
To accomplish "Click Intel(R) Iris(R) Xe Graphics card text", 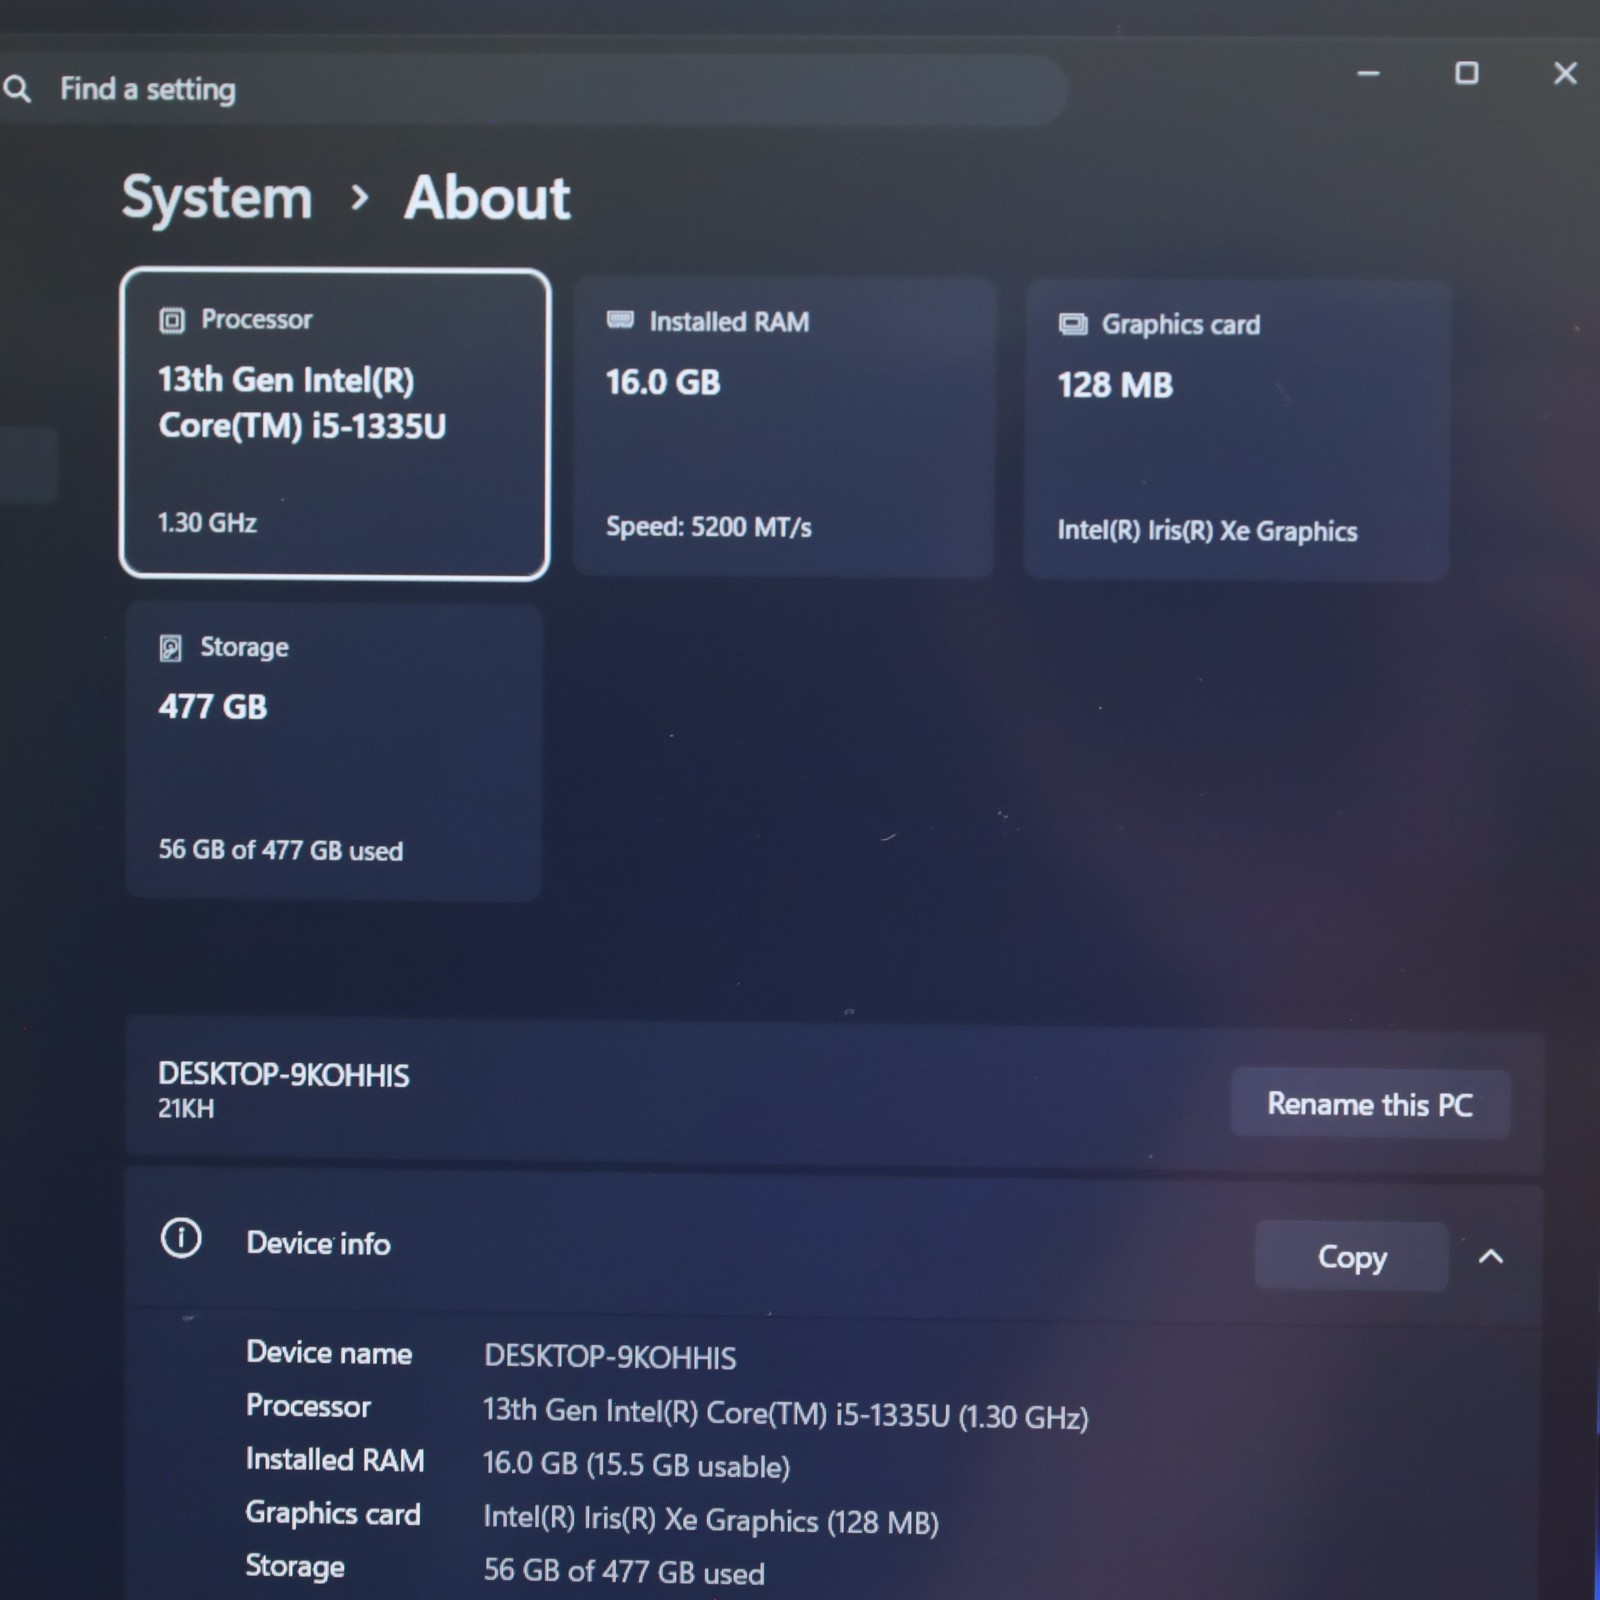I will (x=1207, y=531).
